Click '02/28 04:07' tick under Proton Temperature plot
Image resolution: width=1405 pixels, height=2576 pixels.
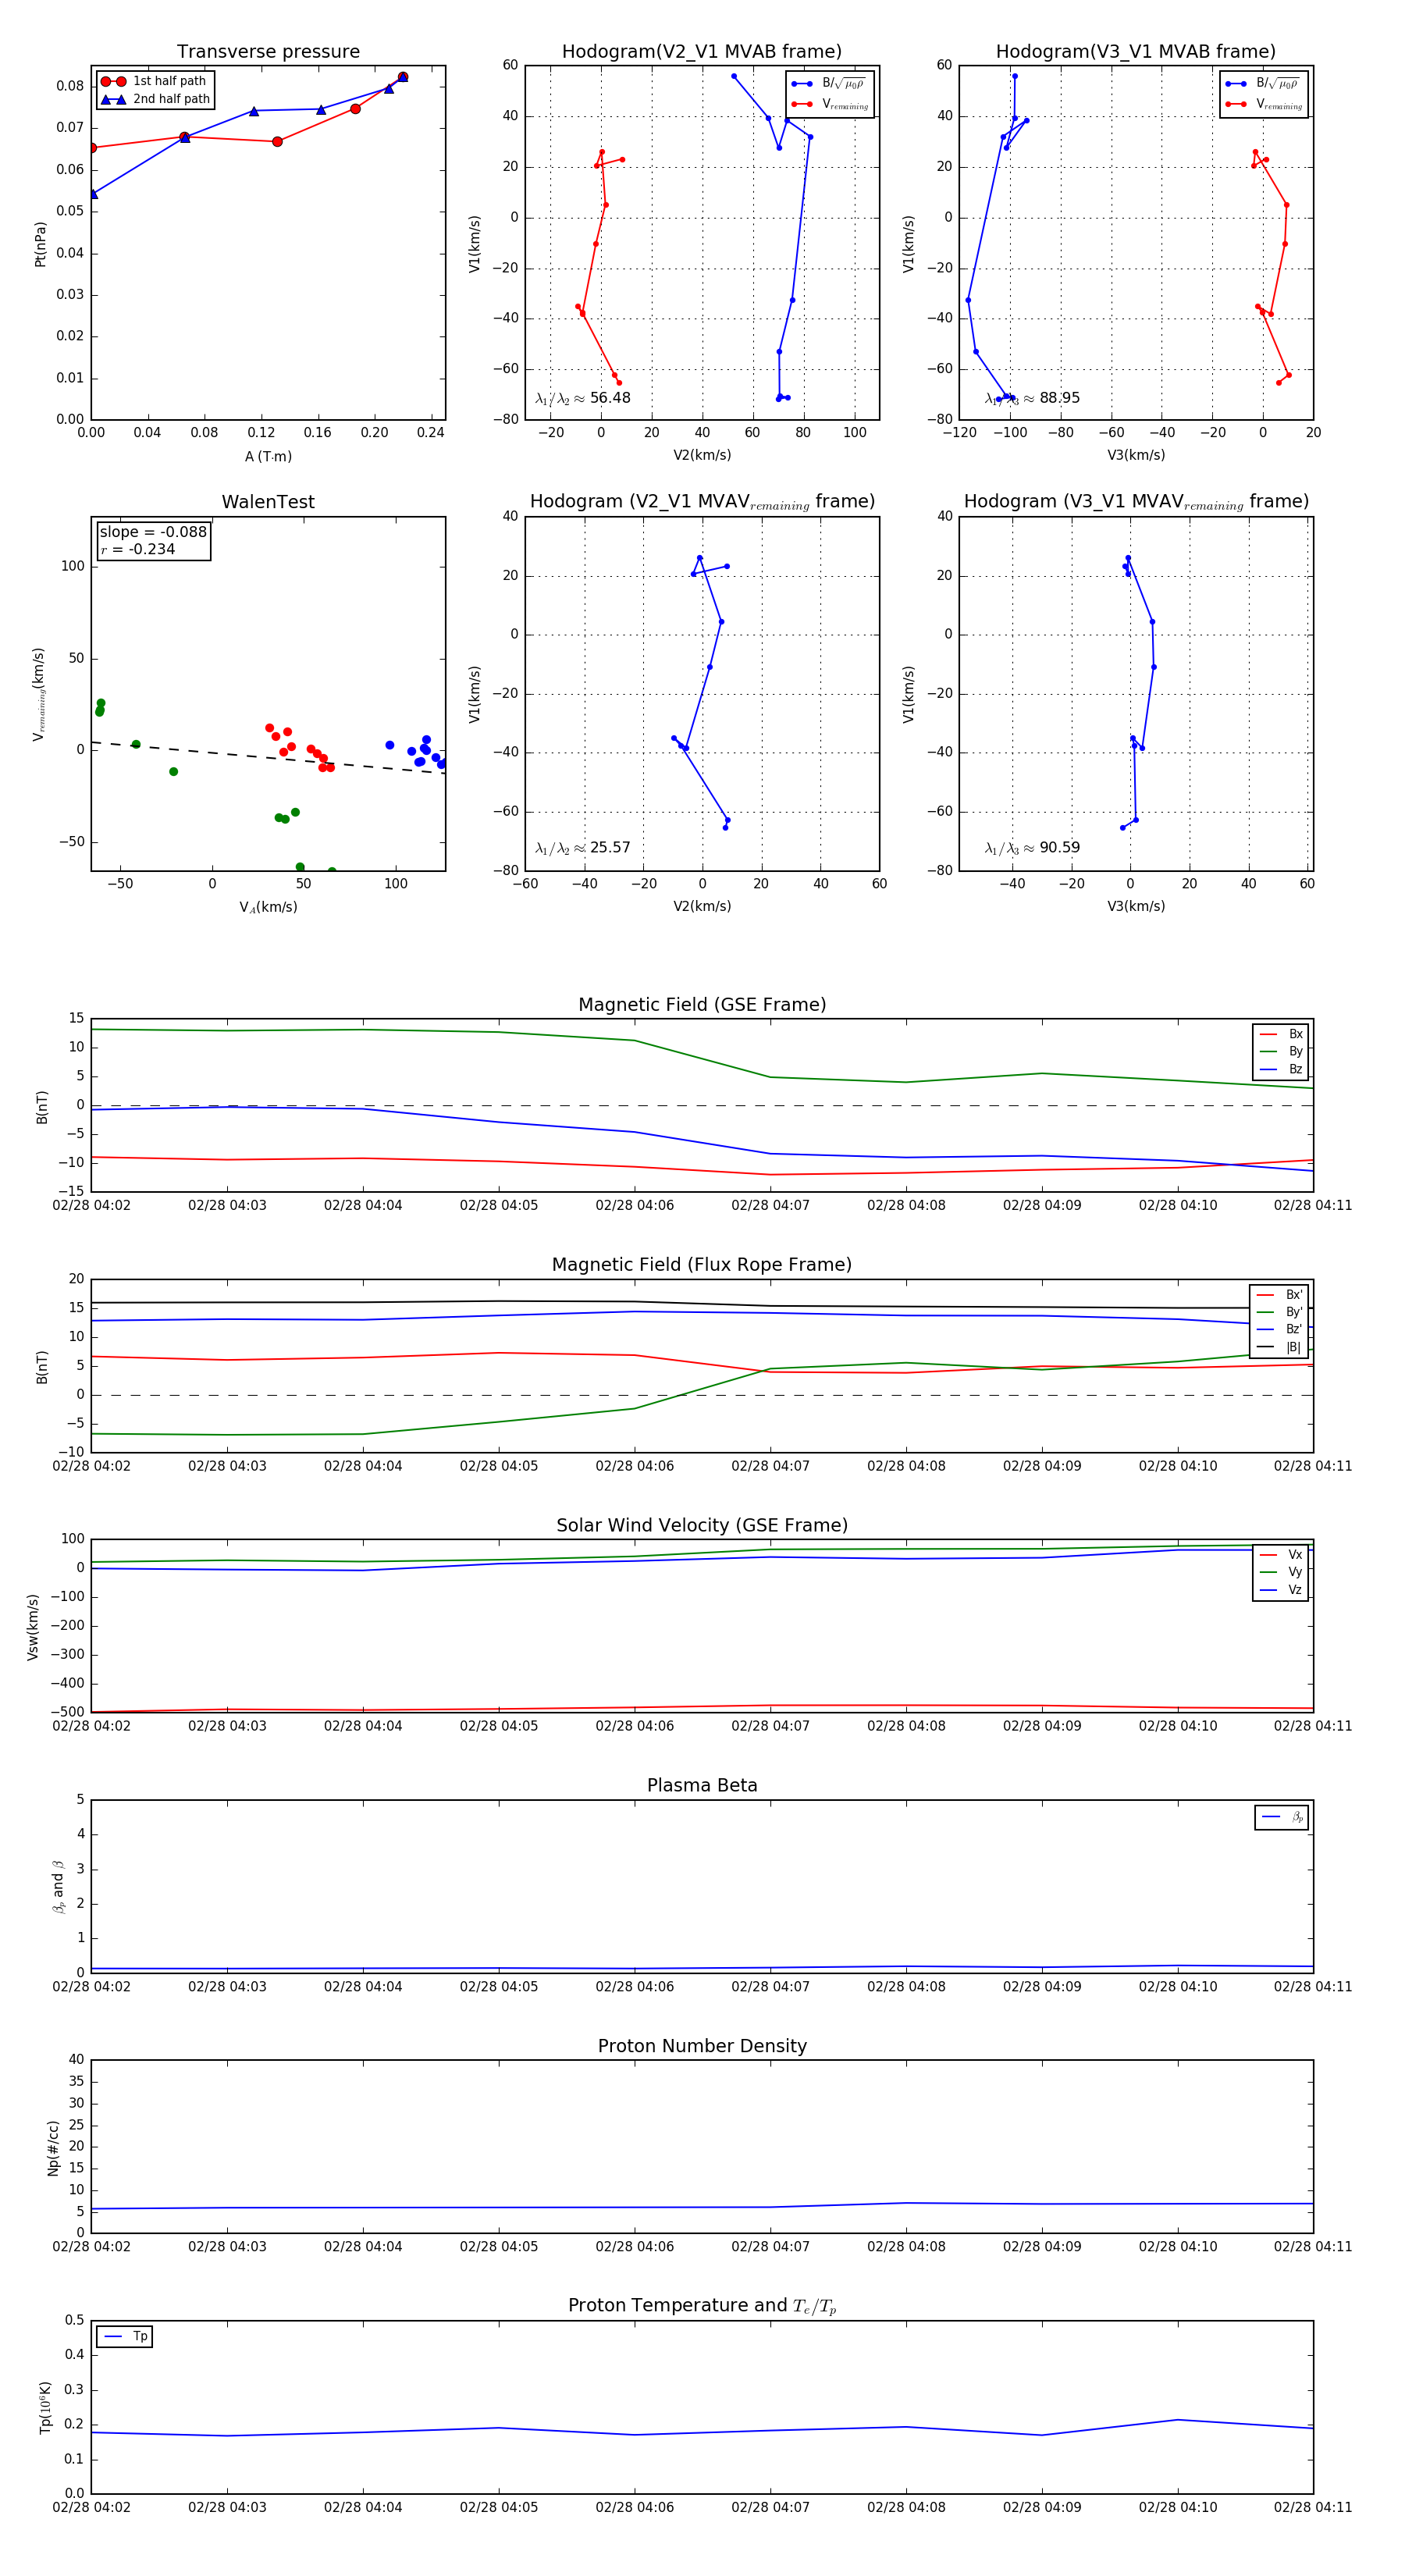(770, 2508)
